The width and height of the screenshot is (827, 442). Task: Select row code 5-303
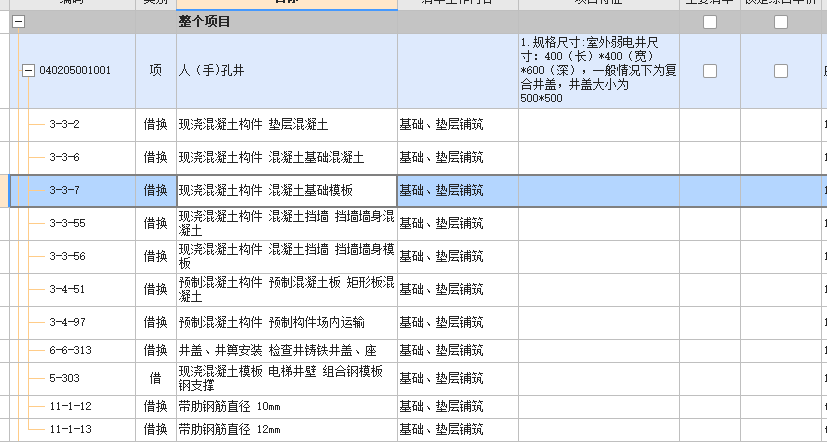pyautogui.click(x=64, y=378)
